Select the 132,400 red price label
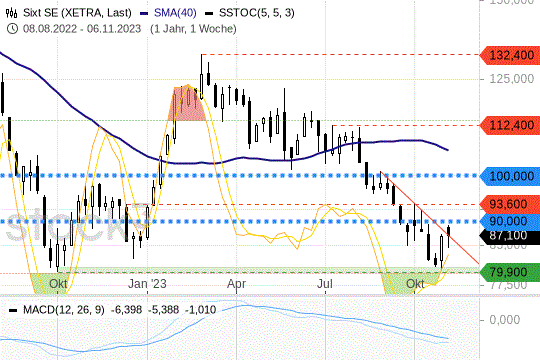The image size is (540, 360). click(510, 55)
